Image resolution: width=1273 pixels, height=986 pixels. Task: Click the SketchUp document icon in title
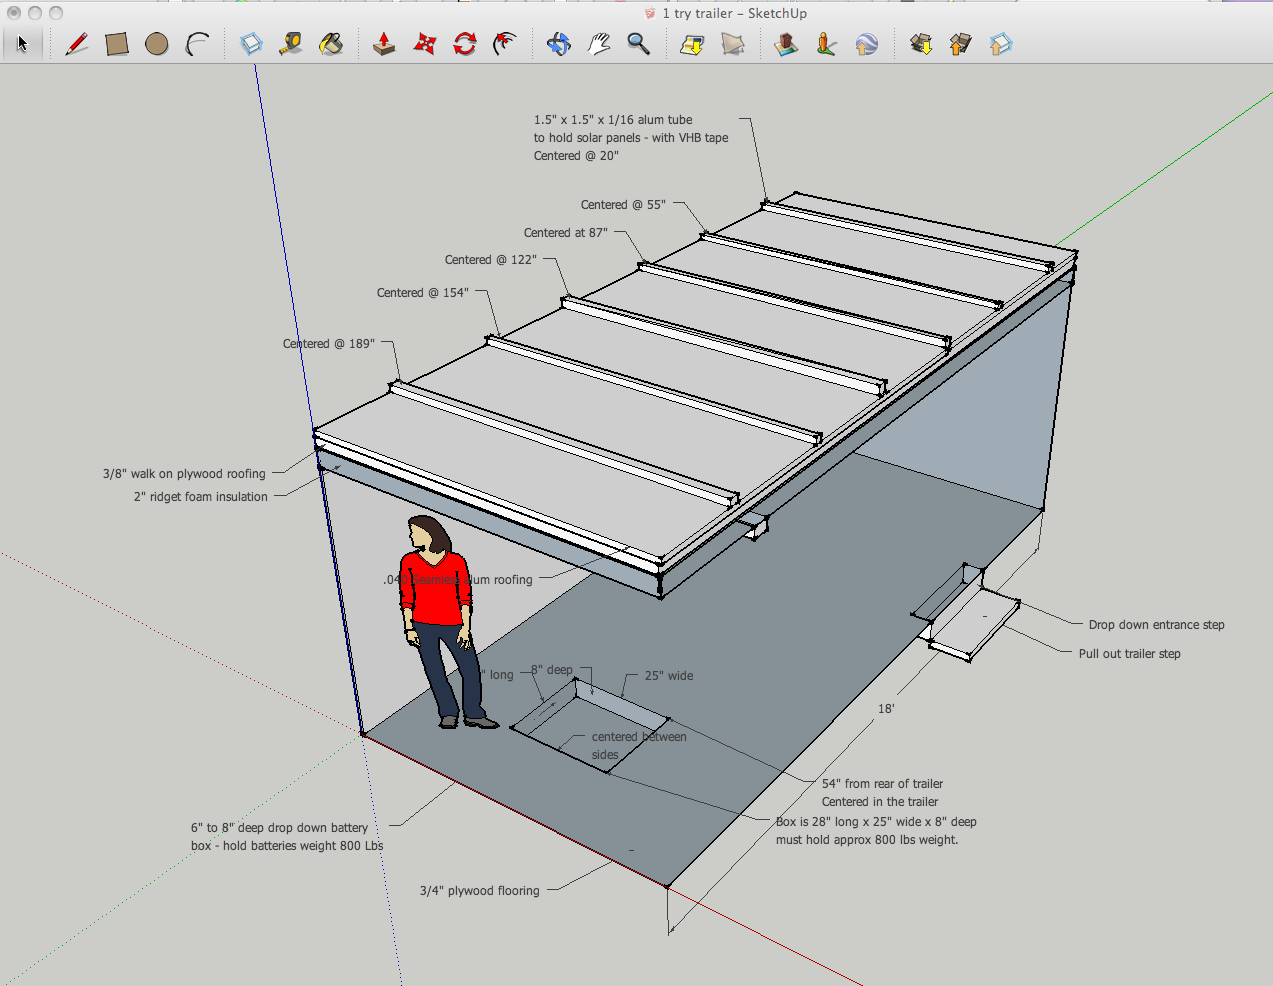[650, 13]
